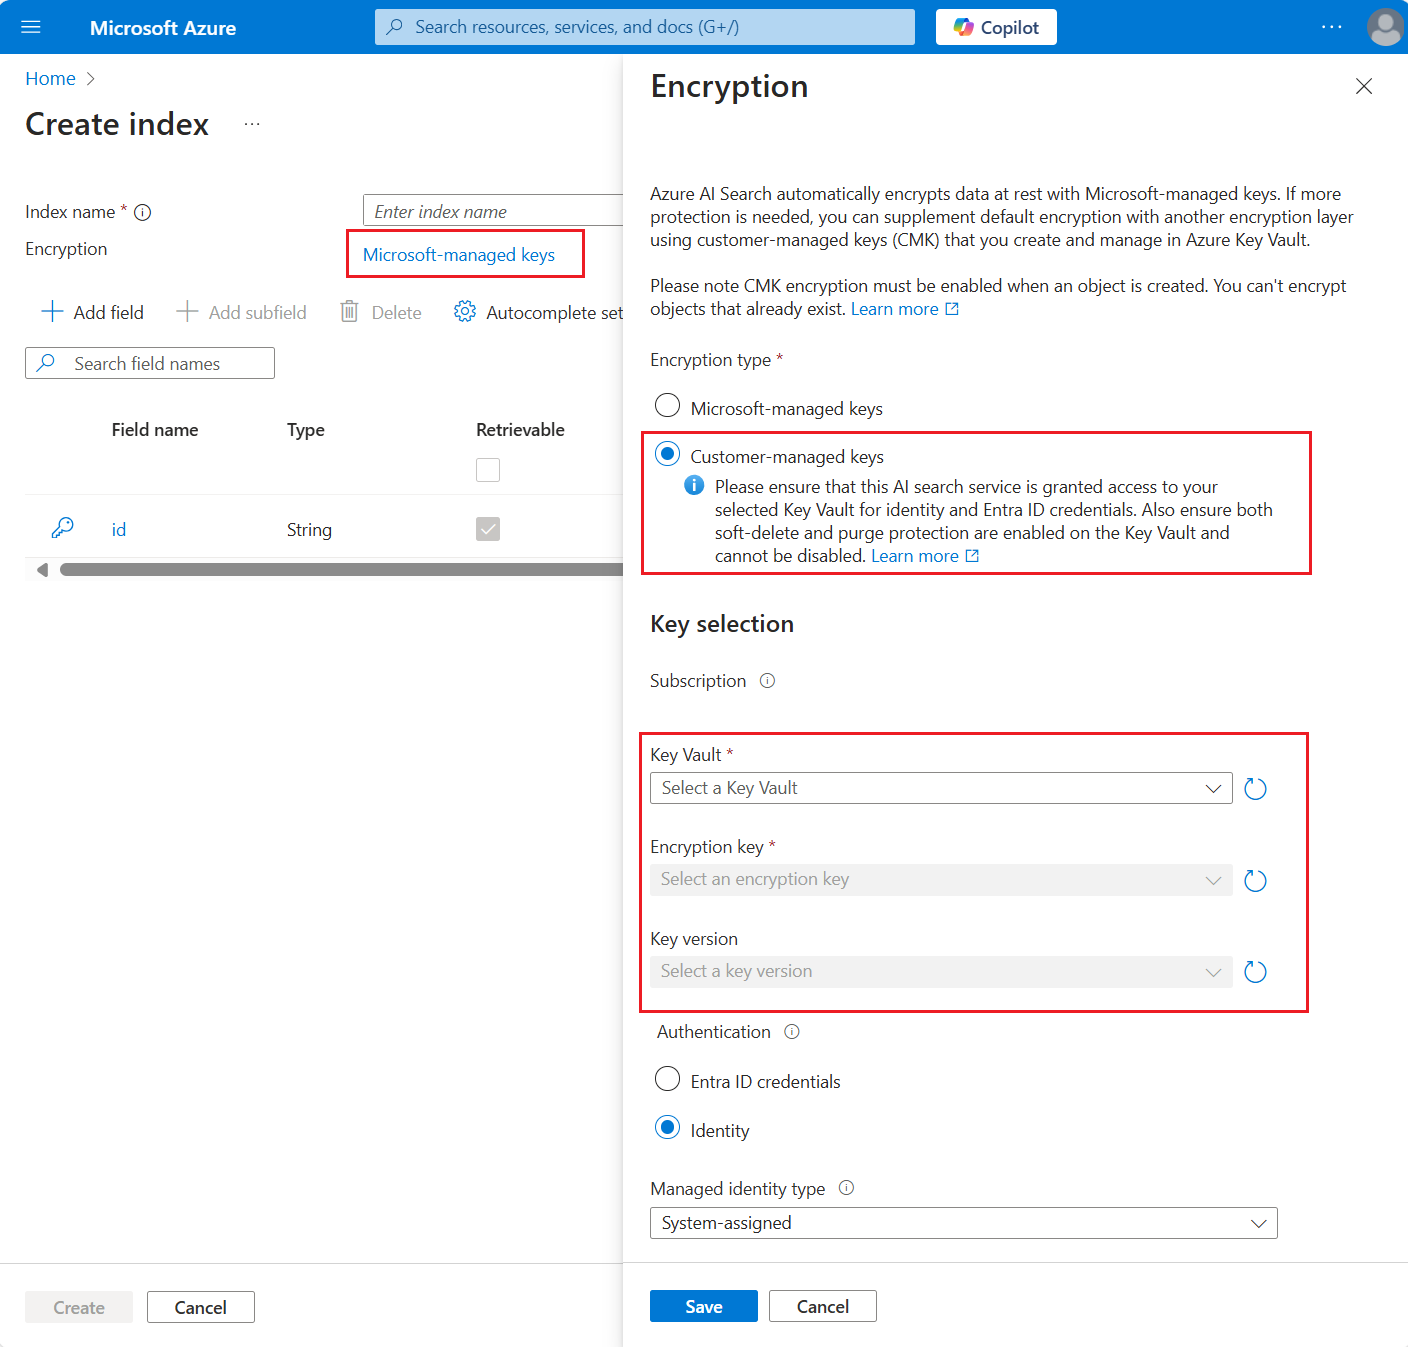The height and width of the screenshot is (1347, 1408).
Task: Open the user account avatar
Action: (1385, 27)
